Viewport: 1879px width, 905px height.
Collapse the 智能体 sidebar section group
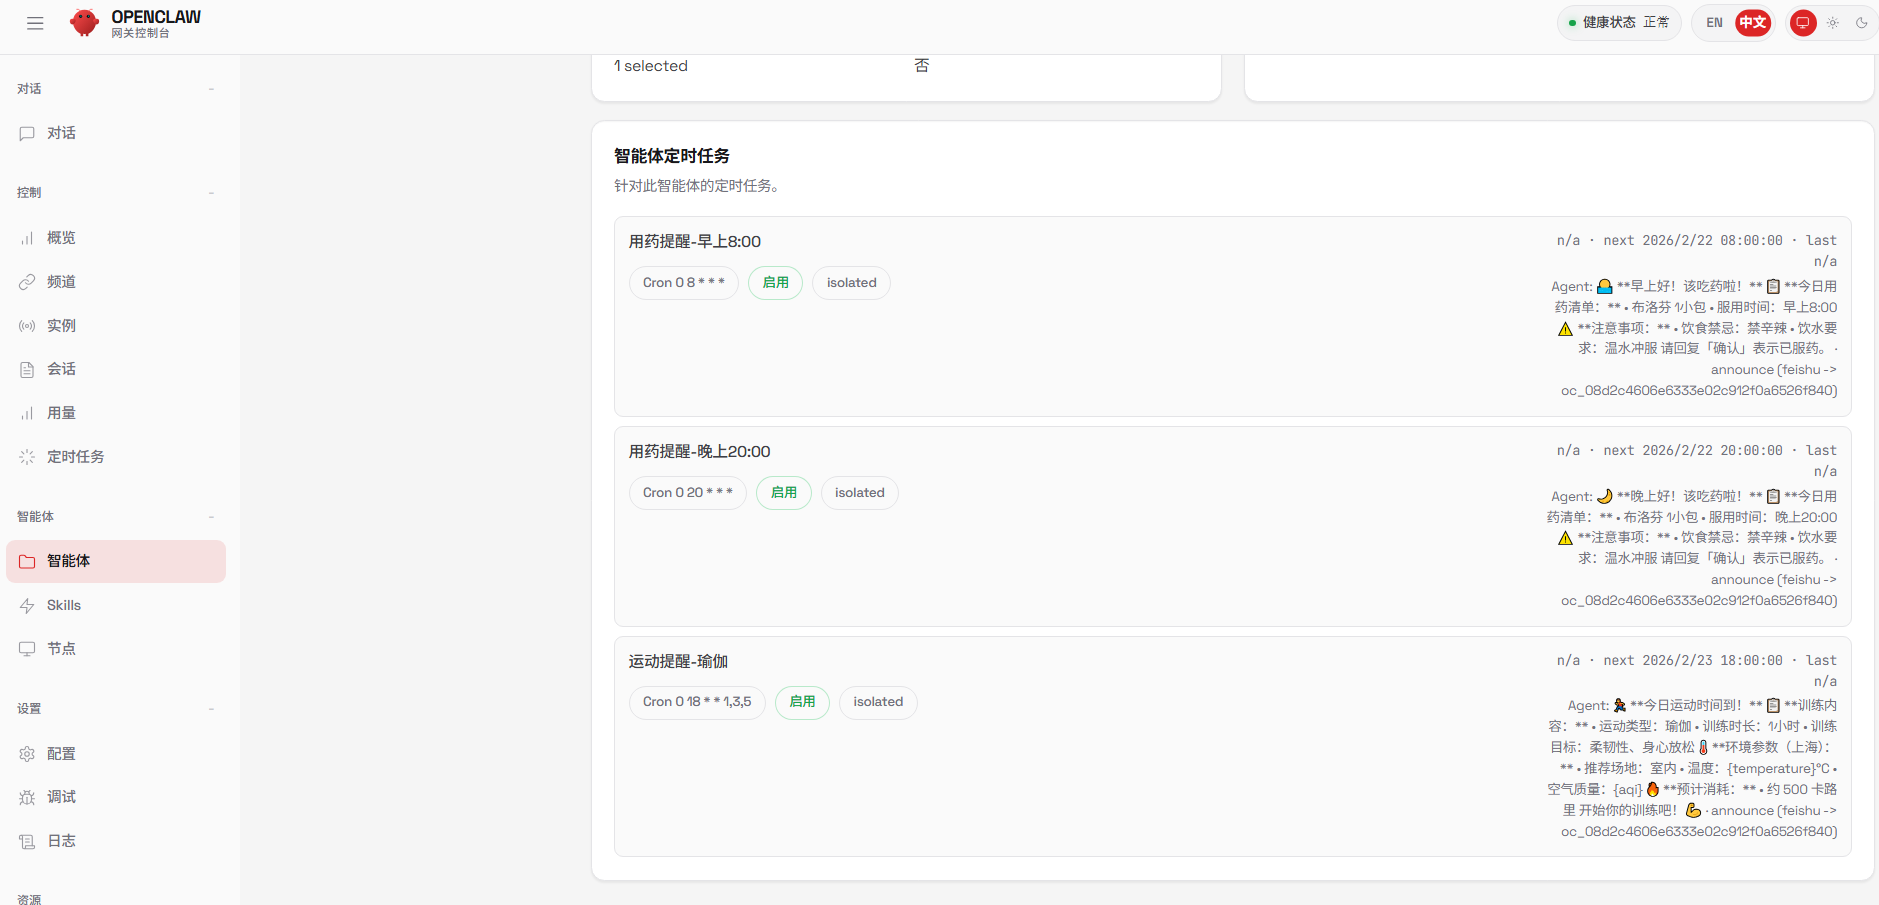point(211,517)
